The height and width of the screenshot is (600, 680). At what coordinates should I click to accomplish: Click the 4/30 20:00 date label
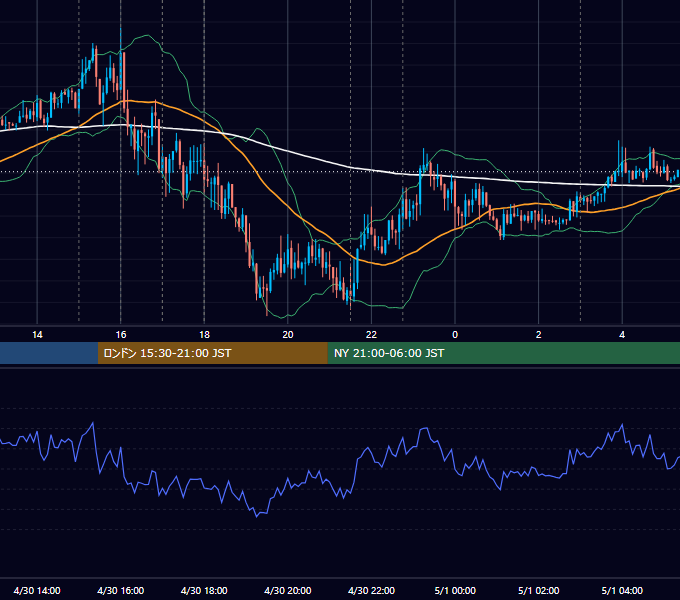point(288,590)
